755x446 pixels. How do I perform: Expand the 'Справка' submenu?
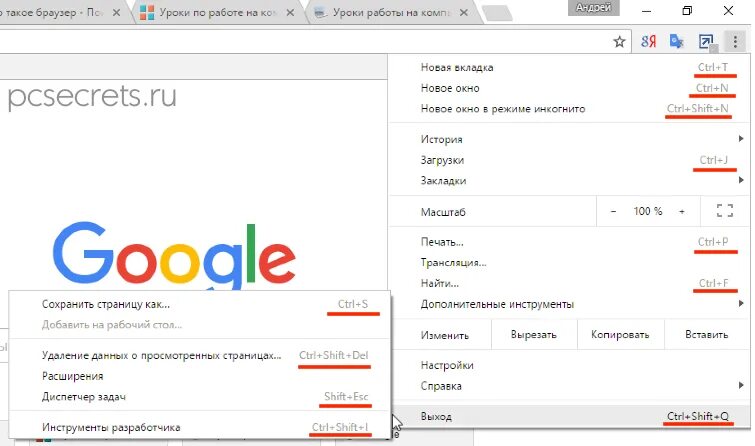coord(570,386)
